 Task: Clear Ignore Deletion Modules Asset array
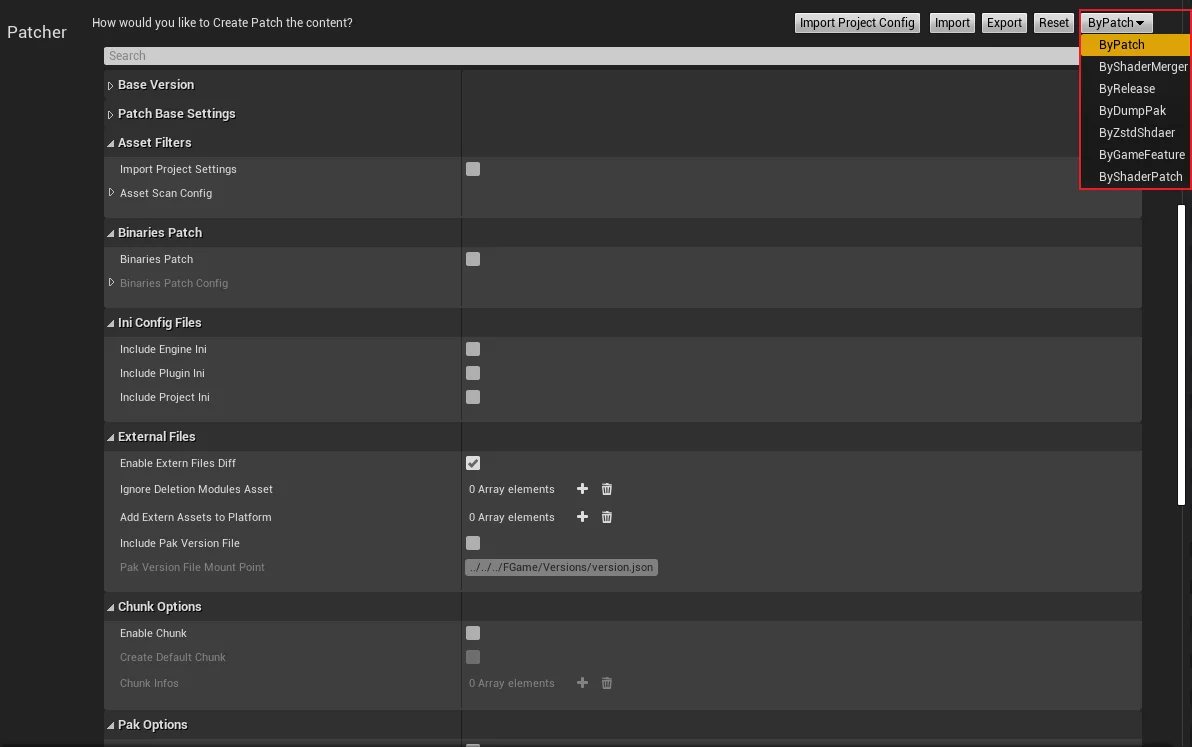point(607,489)
